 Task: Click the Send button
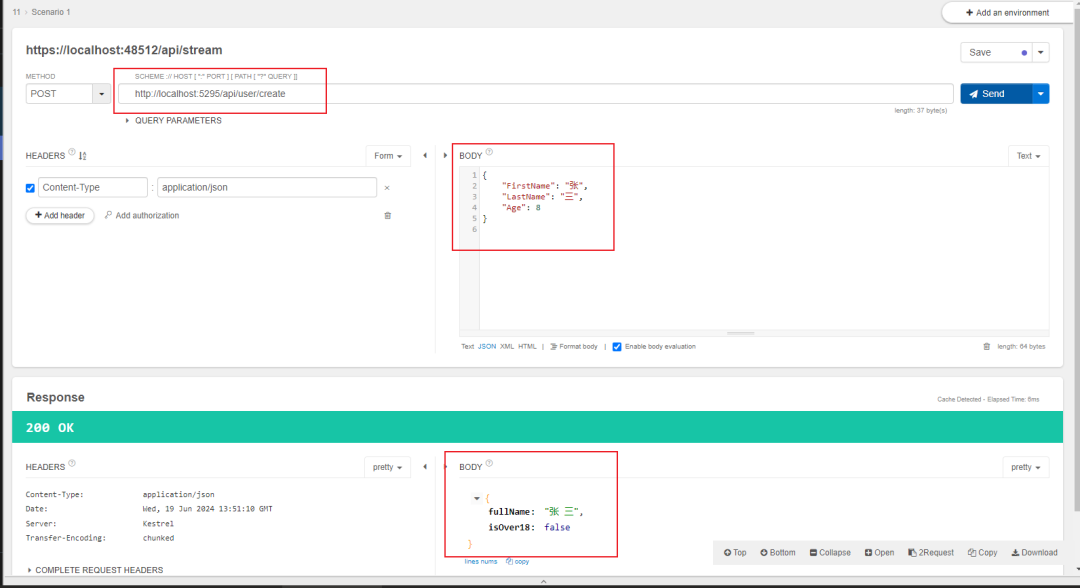(x=991, y=93)
